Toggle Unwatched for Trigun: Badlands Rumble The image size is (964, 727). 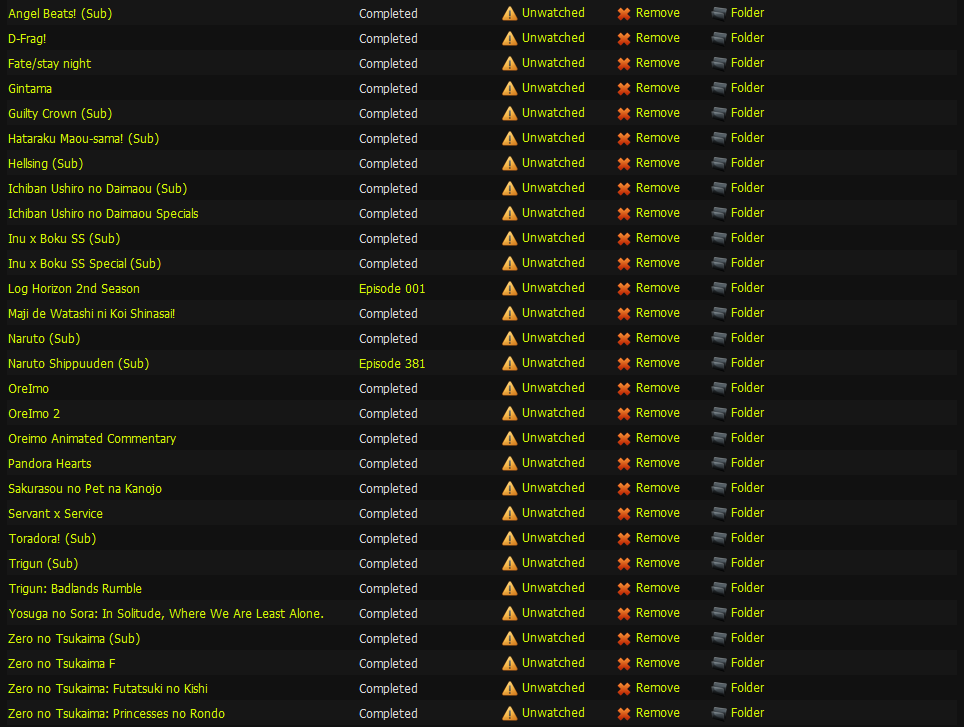click(553, 587)
